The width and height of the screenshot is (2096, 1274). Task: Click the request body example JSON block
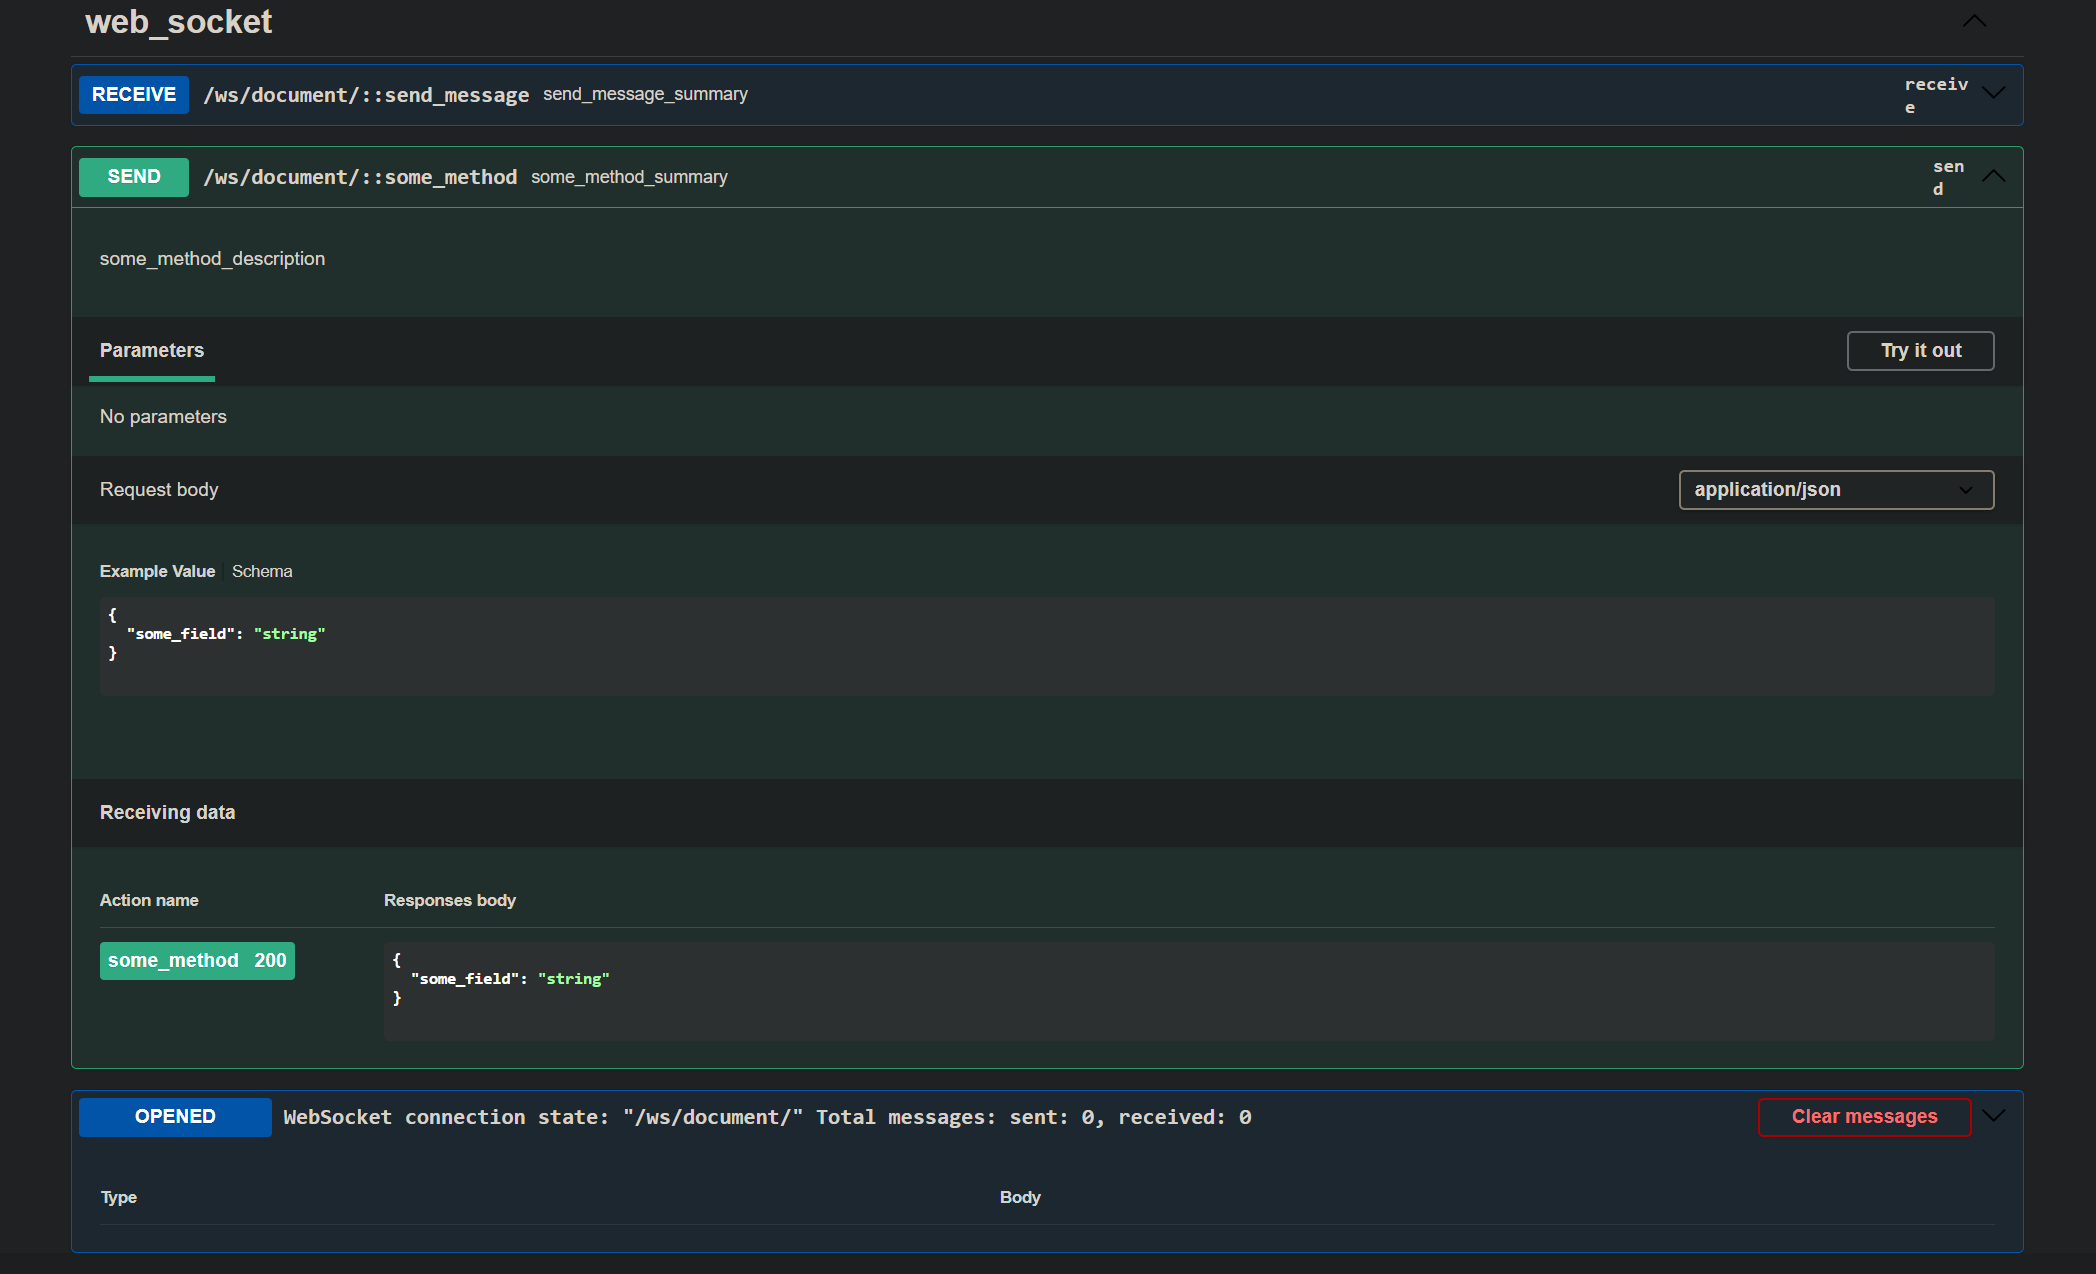click(x=1046, y=646)
